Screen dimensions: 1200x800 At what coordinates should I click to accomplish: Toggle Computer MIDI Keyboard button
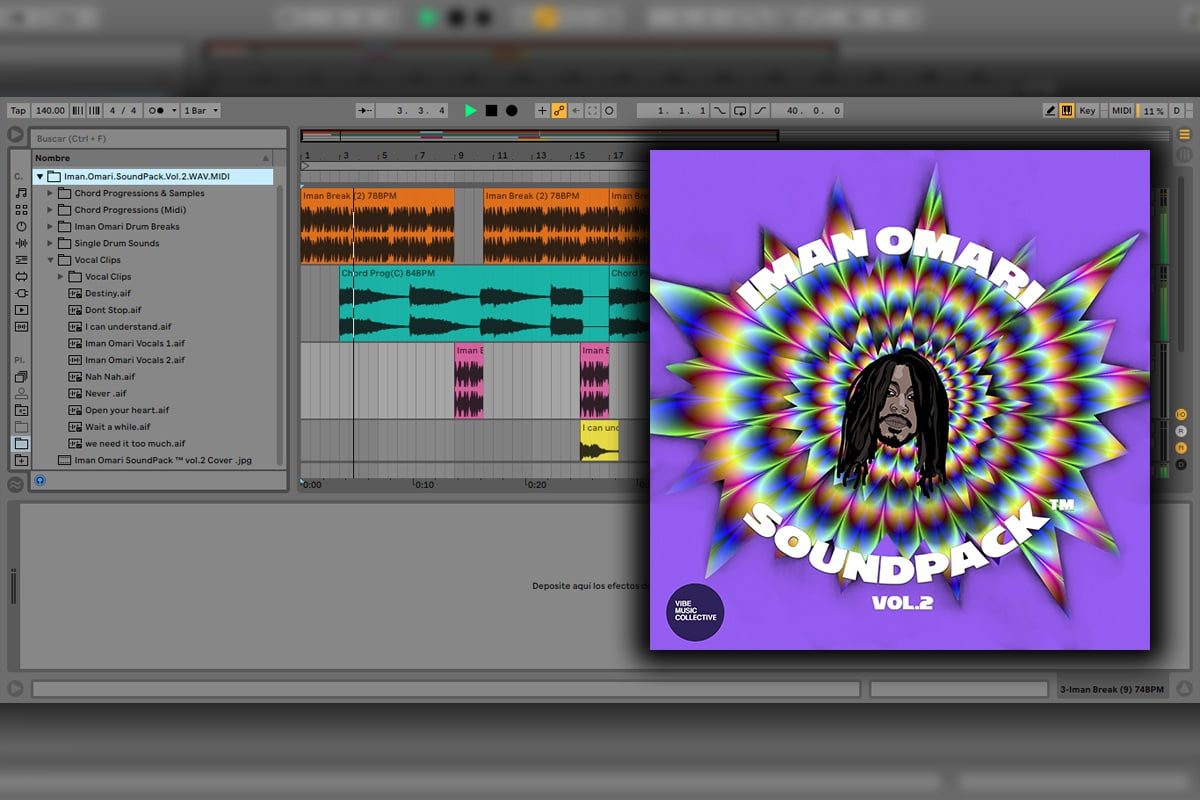[x=1067, y=111]
